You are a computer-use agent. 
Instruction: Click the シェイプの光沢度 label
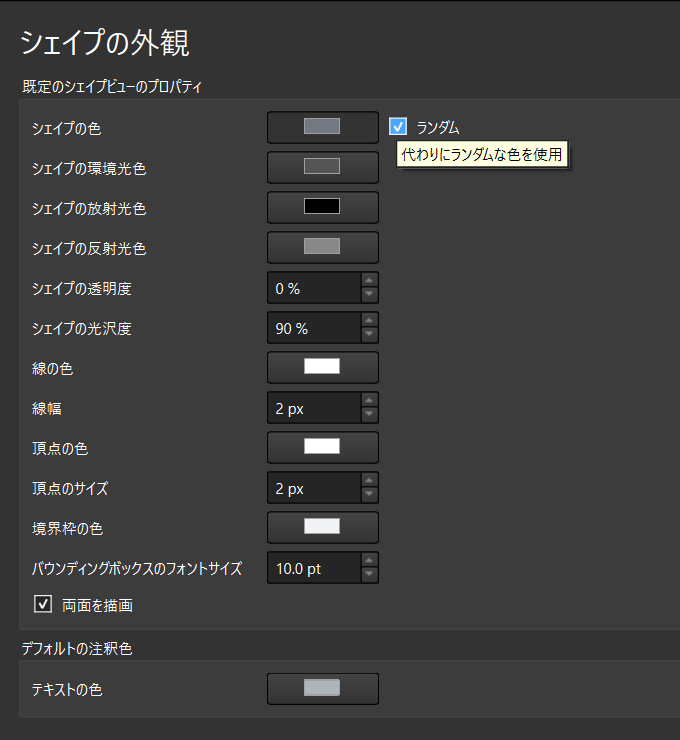[82, 328]
